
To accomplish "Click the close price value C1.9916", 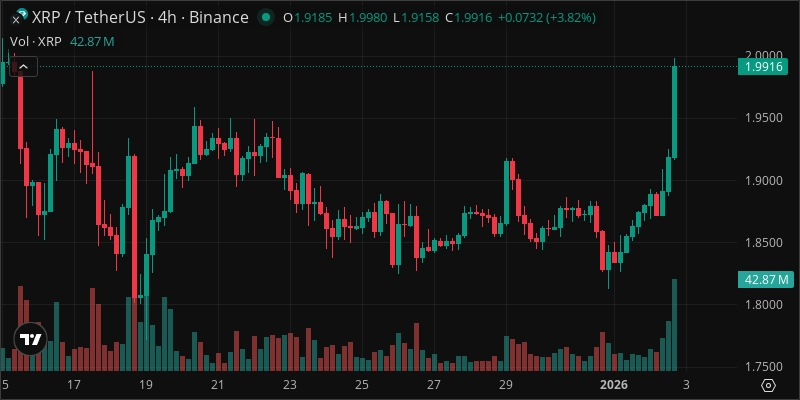I will pos(468,18).
